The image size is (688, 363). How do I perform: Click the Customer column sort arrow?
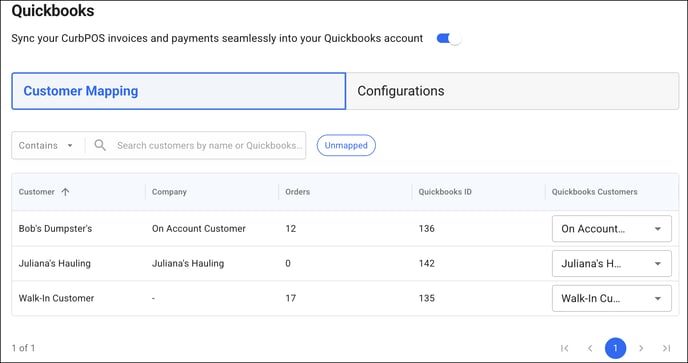(x=65, y=192)
